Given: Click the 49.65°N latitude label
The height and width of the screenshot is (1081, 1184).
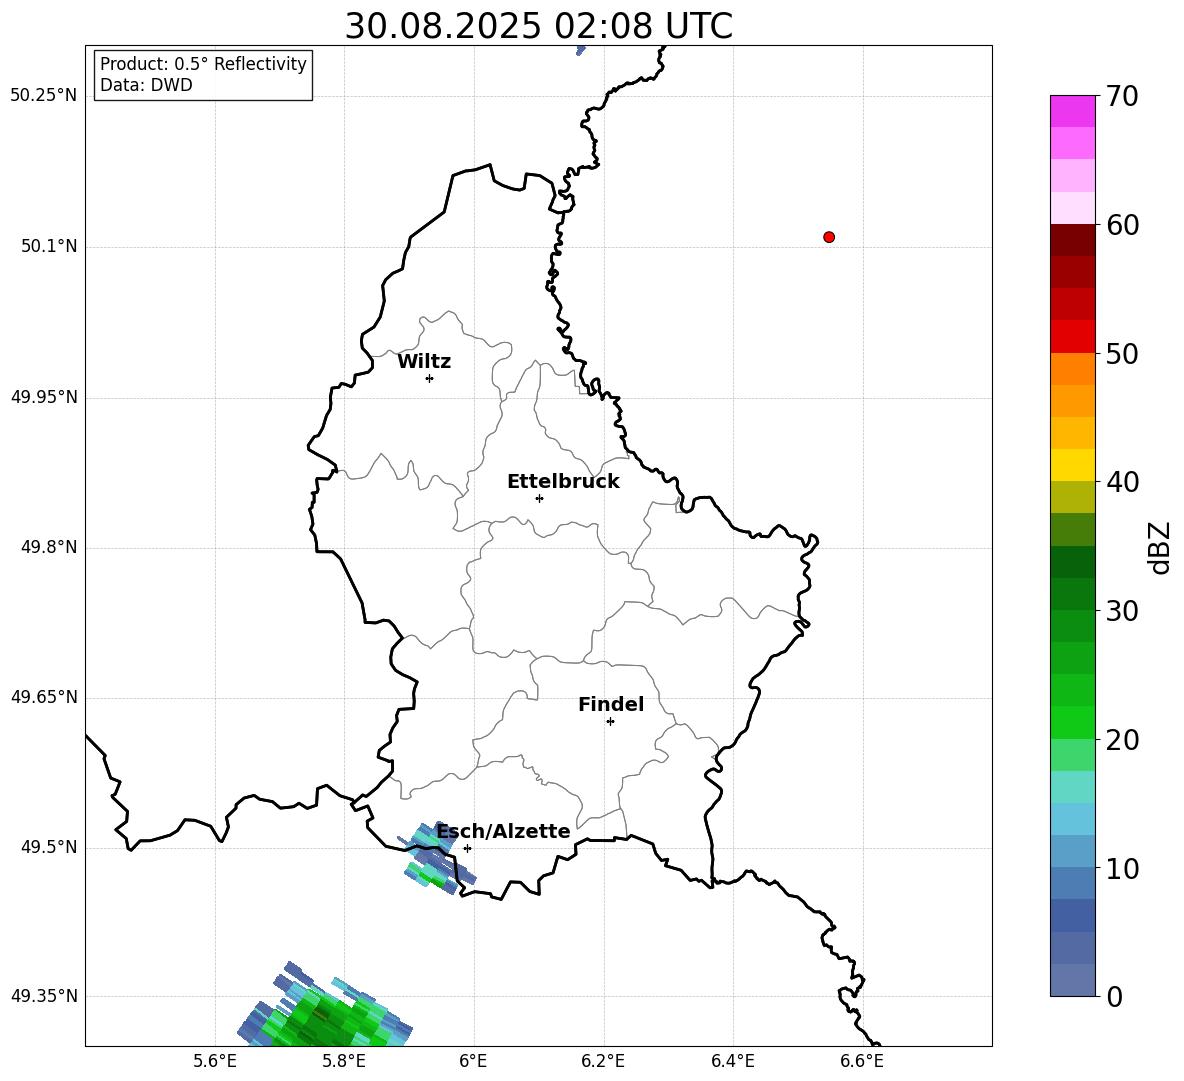Looking at the screenshot, I should 44,696.
